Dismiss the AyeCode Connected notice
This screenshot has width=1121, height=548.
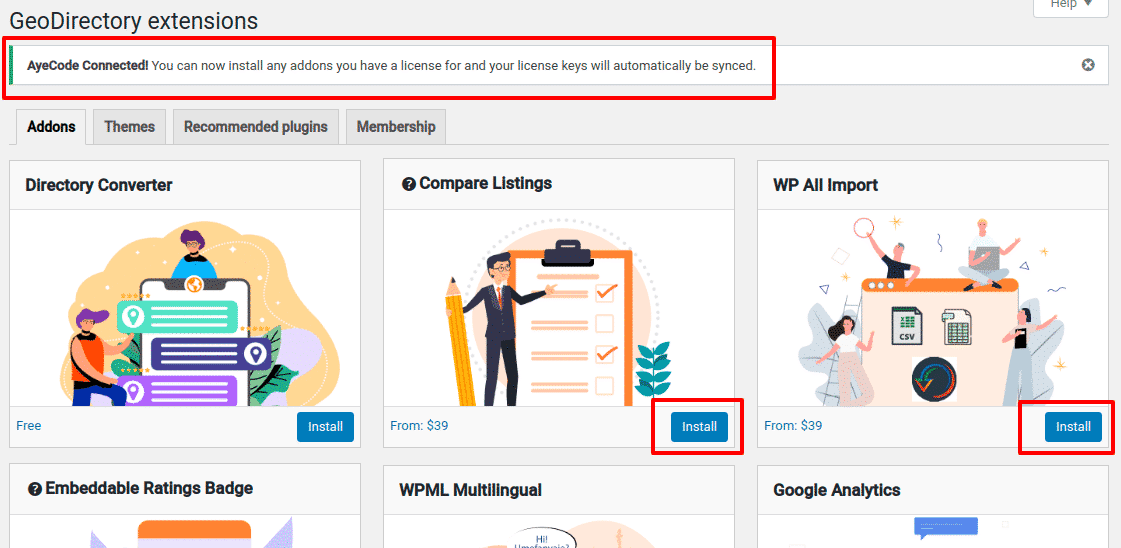point(1087,65)
